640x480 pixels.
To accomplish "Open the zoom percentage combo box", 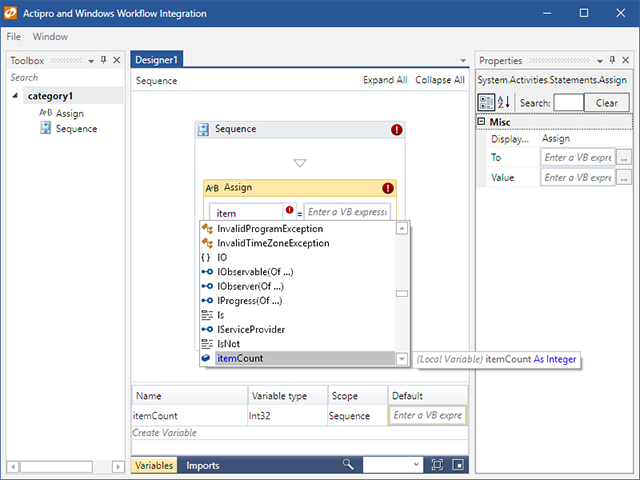I will pos(392,464).
